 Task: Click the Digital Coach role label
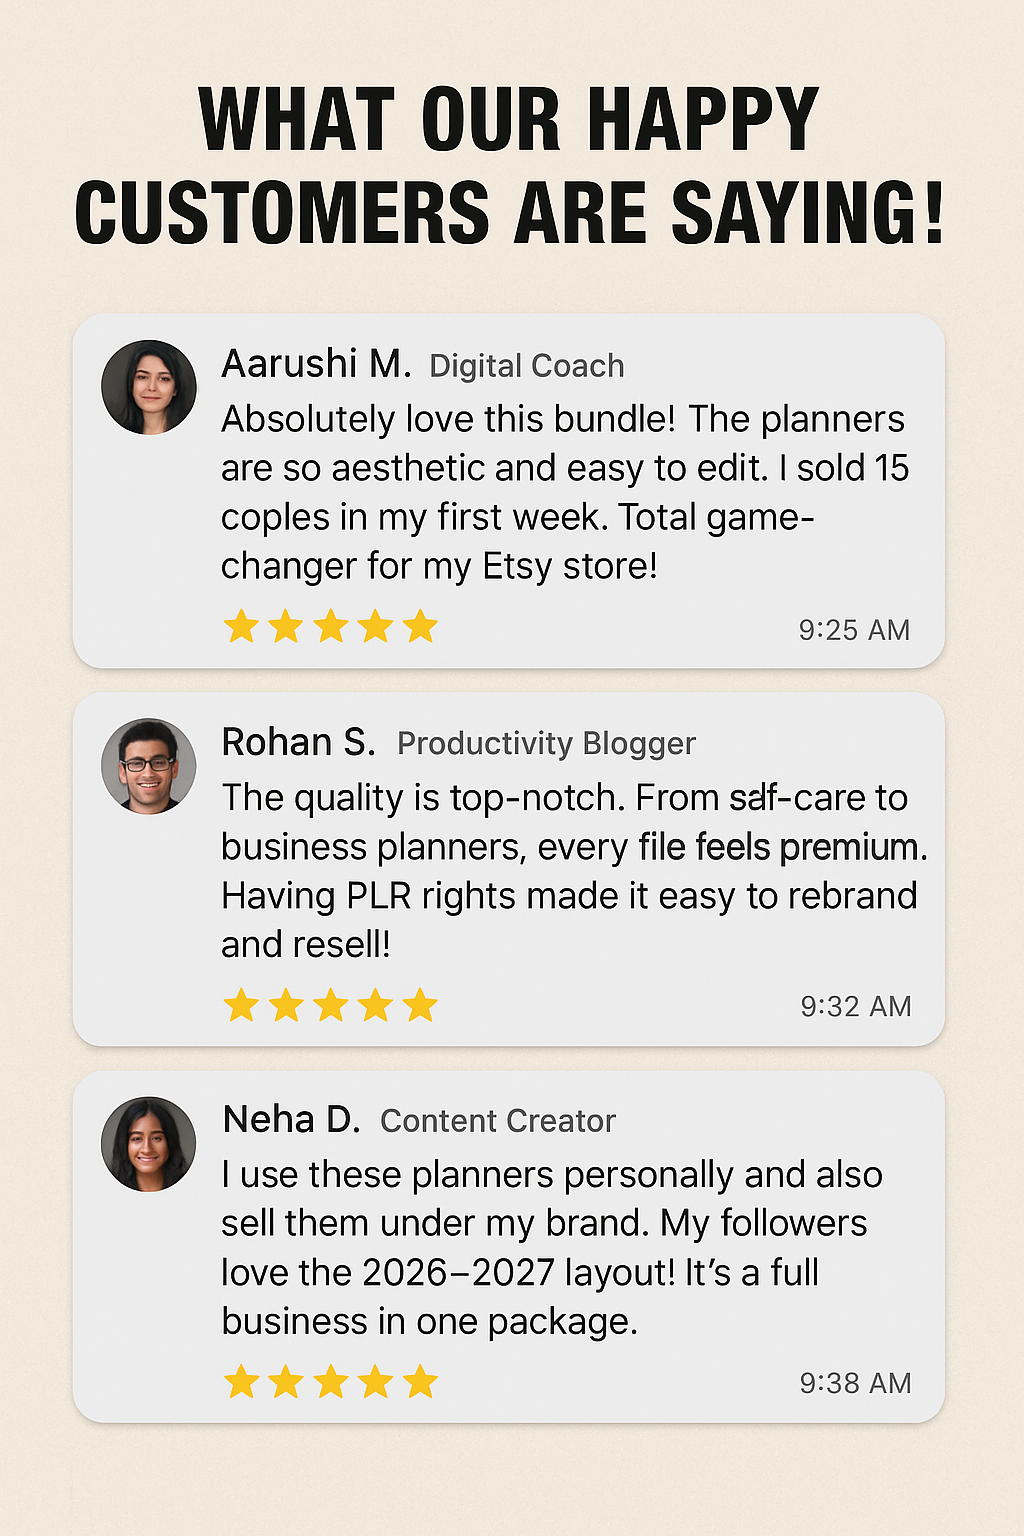tap(527, 366)
